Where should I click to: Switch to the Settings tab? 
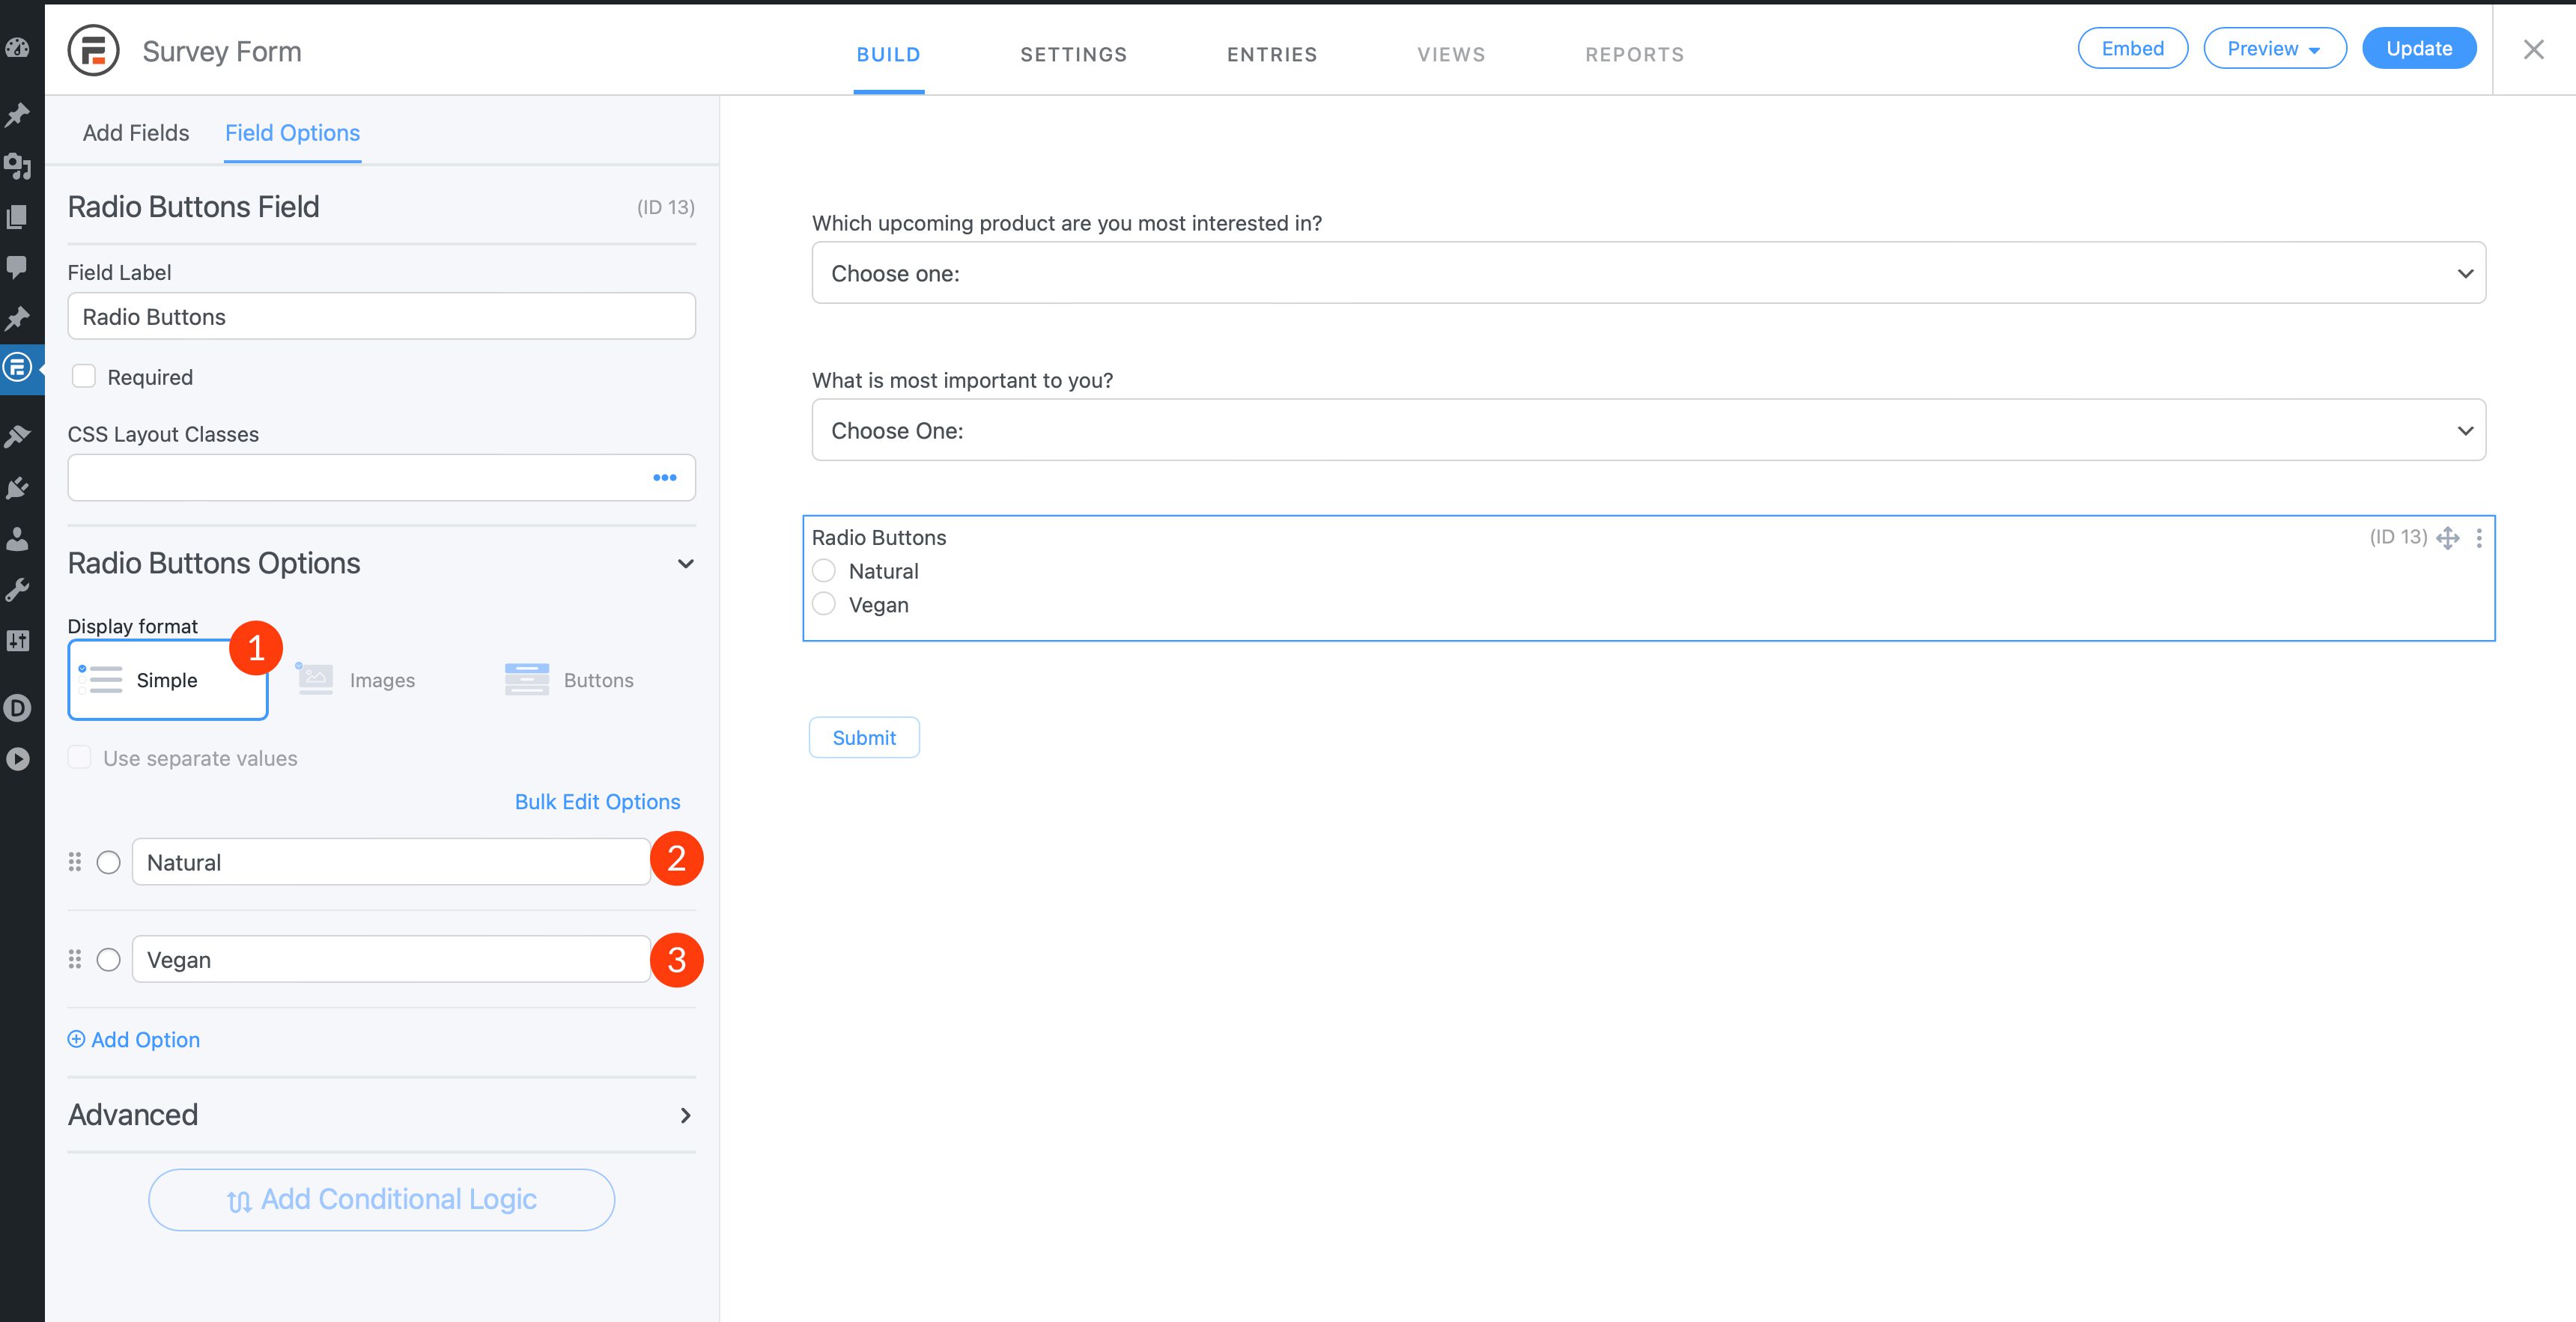pos(1074,52)
